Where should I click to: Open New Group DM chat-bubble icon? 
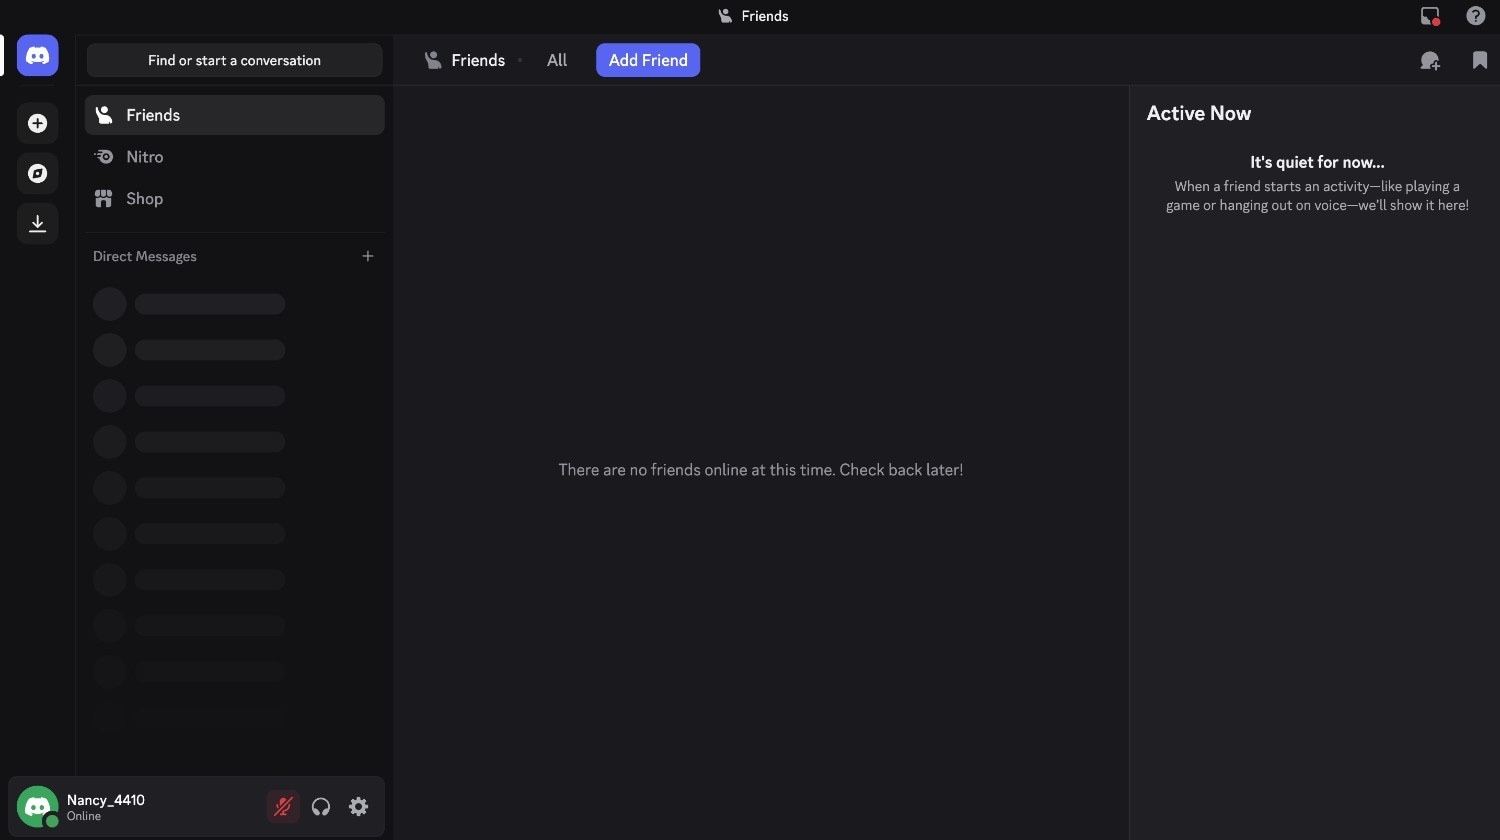1431,61
